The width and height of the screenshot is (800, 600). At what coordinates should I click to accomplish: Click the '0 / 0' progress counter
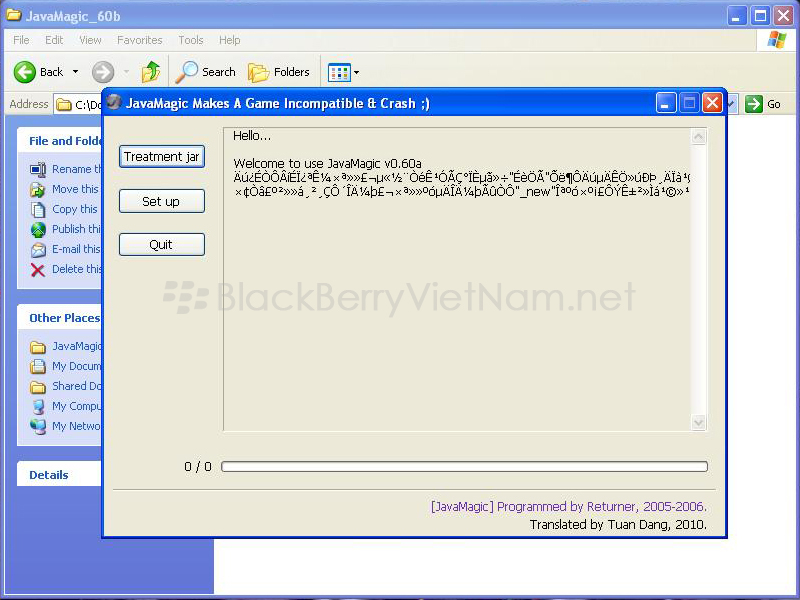pos(198,466)
